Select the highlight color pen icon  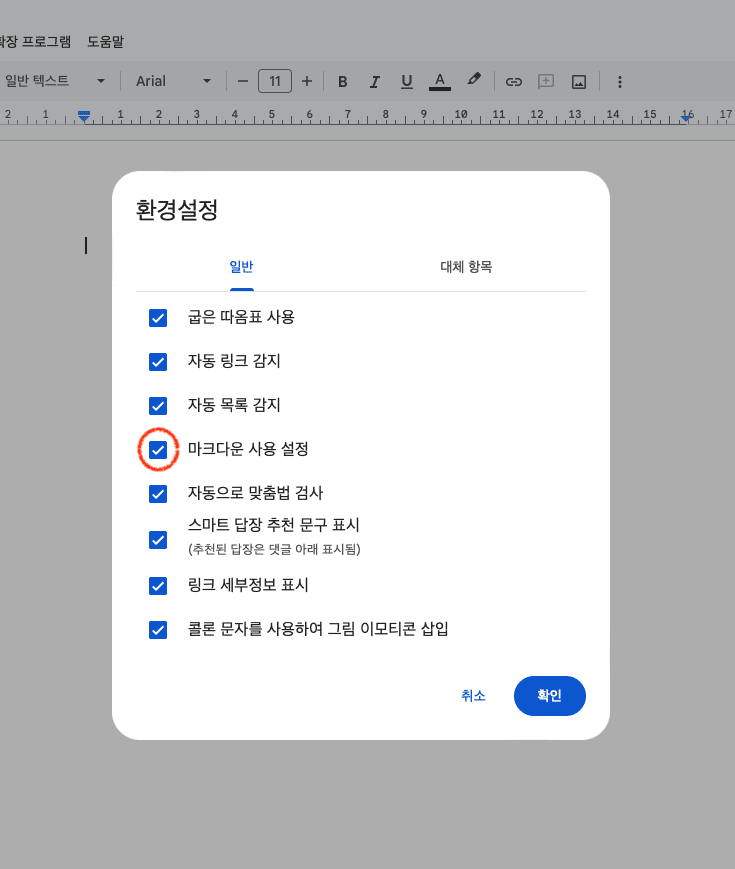point(474,80)
